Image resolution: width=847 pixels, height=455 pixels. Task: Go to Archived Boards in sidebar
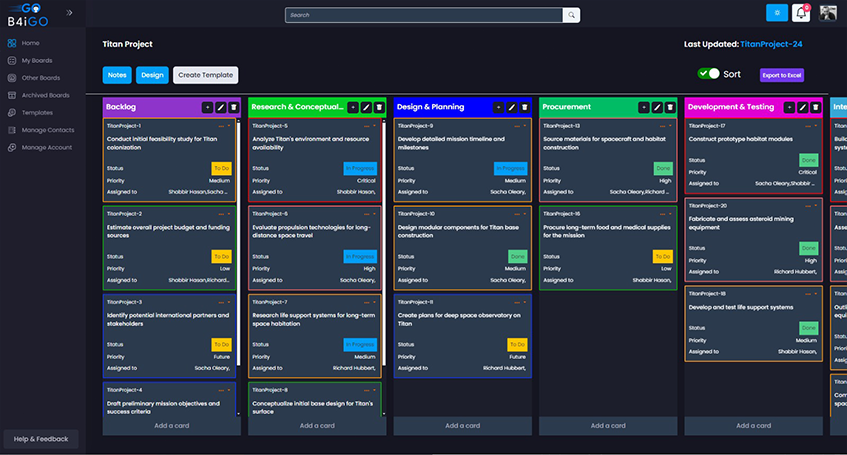point(45,95)
